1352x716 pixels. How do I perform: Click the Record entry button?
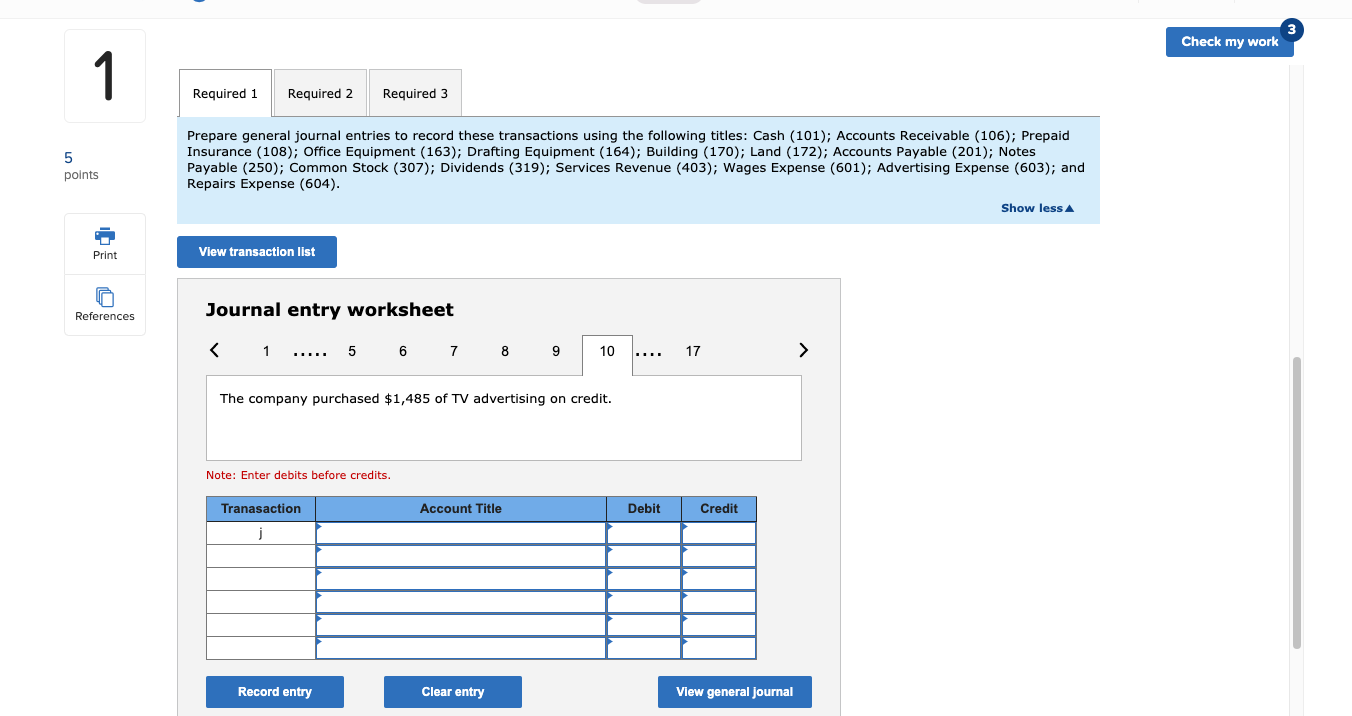pyautogui.click(x=275, y=692)
